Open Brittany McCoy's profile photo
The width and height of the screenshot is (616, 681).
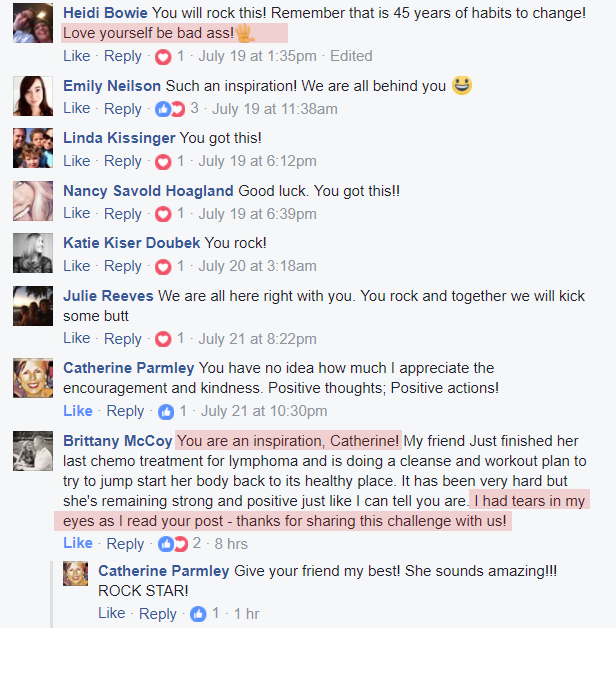(33, 451)
